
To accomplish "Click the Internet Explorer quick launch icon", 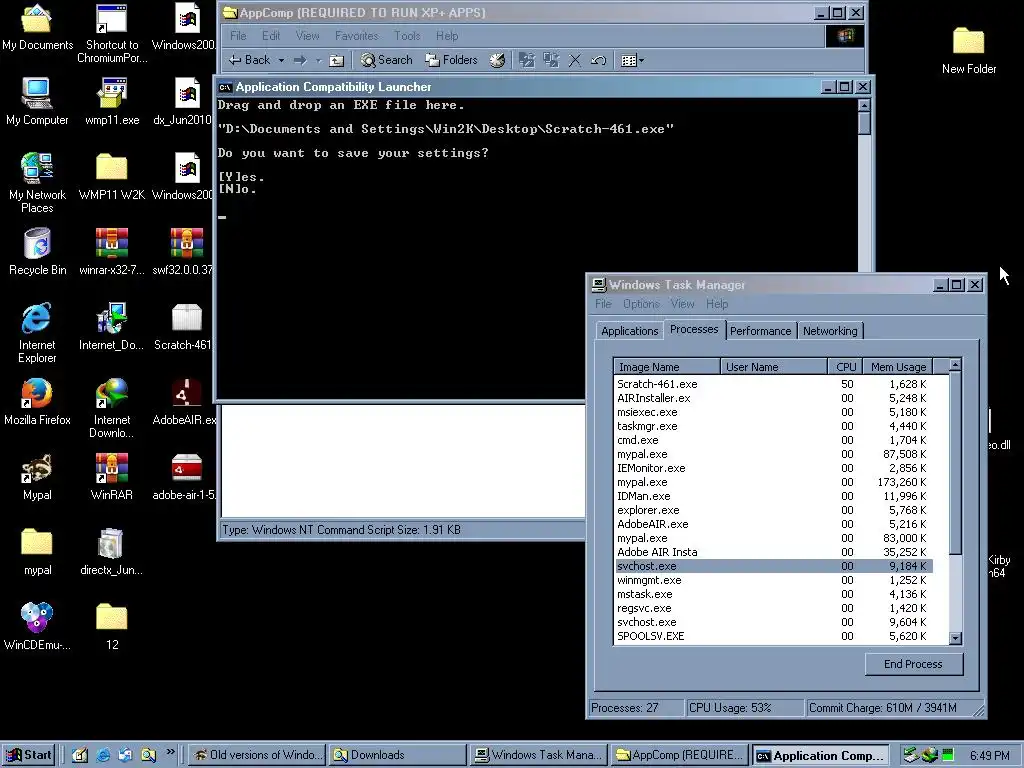I will pyautogui.click(x=103, y=755).
